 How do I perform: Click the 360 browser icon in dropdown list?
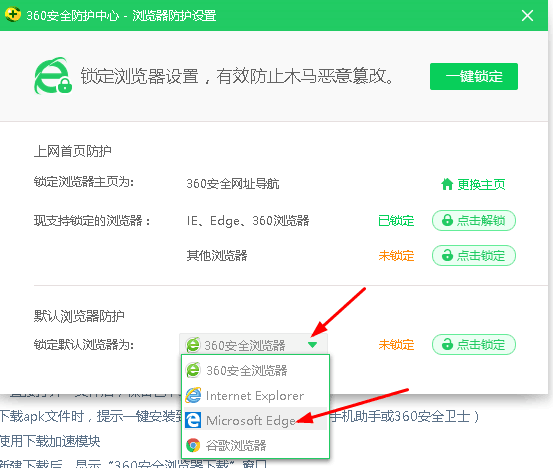click(193, 370)
